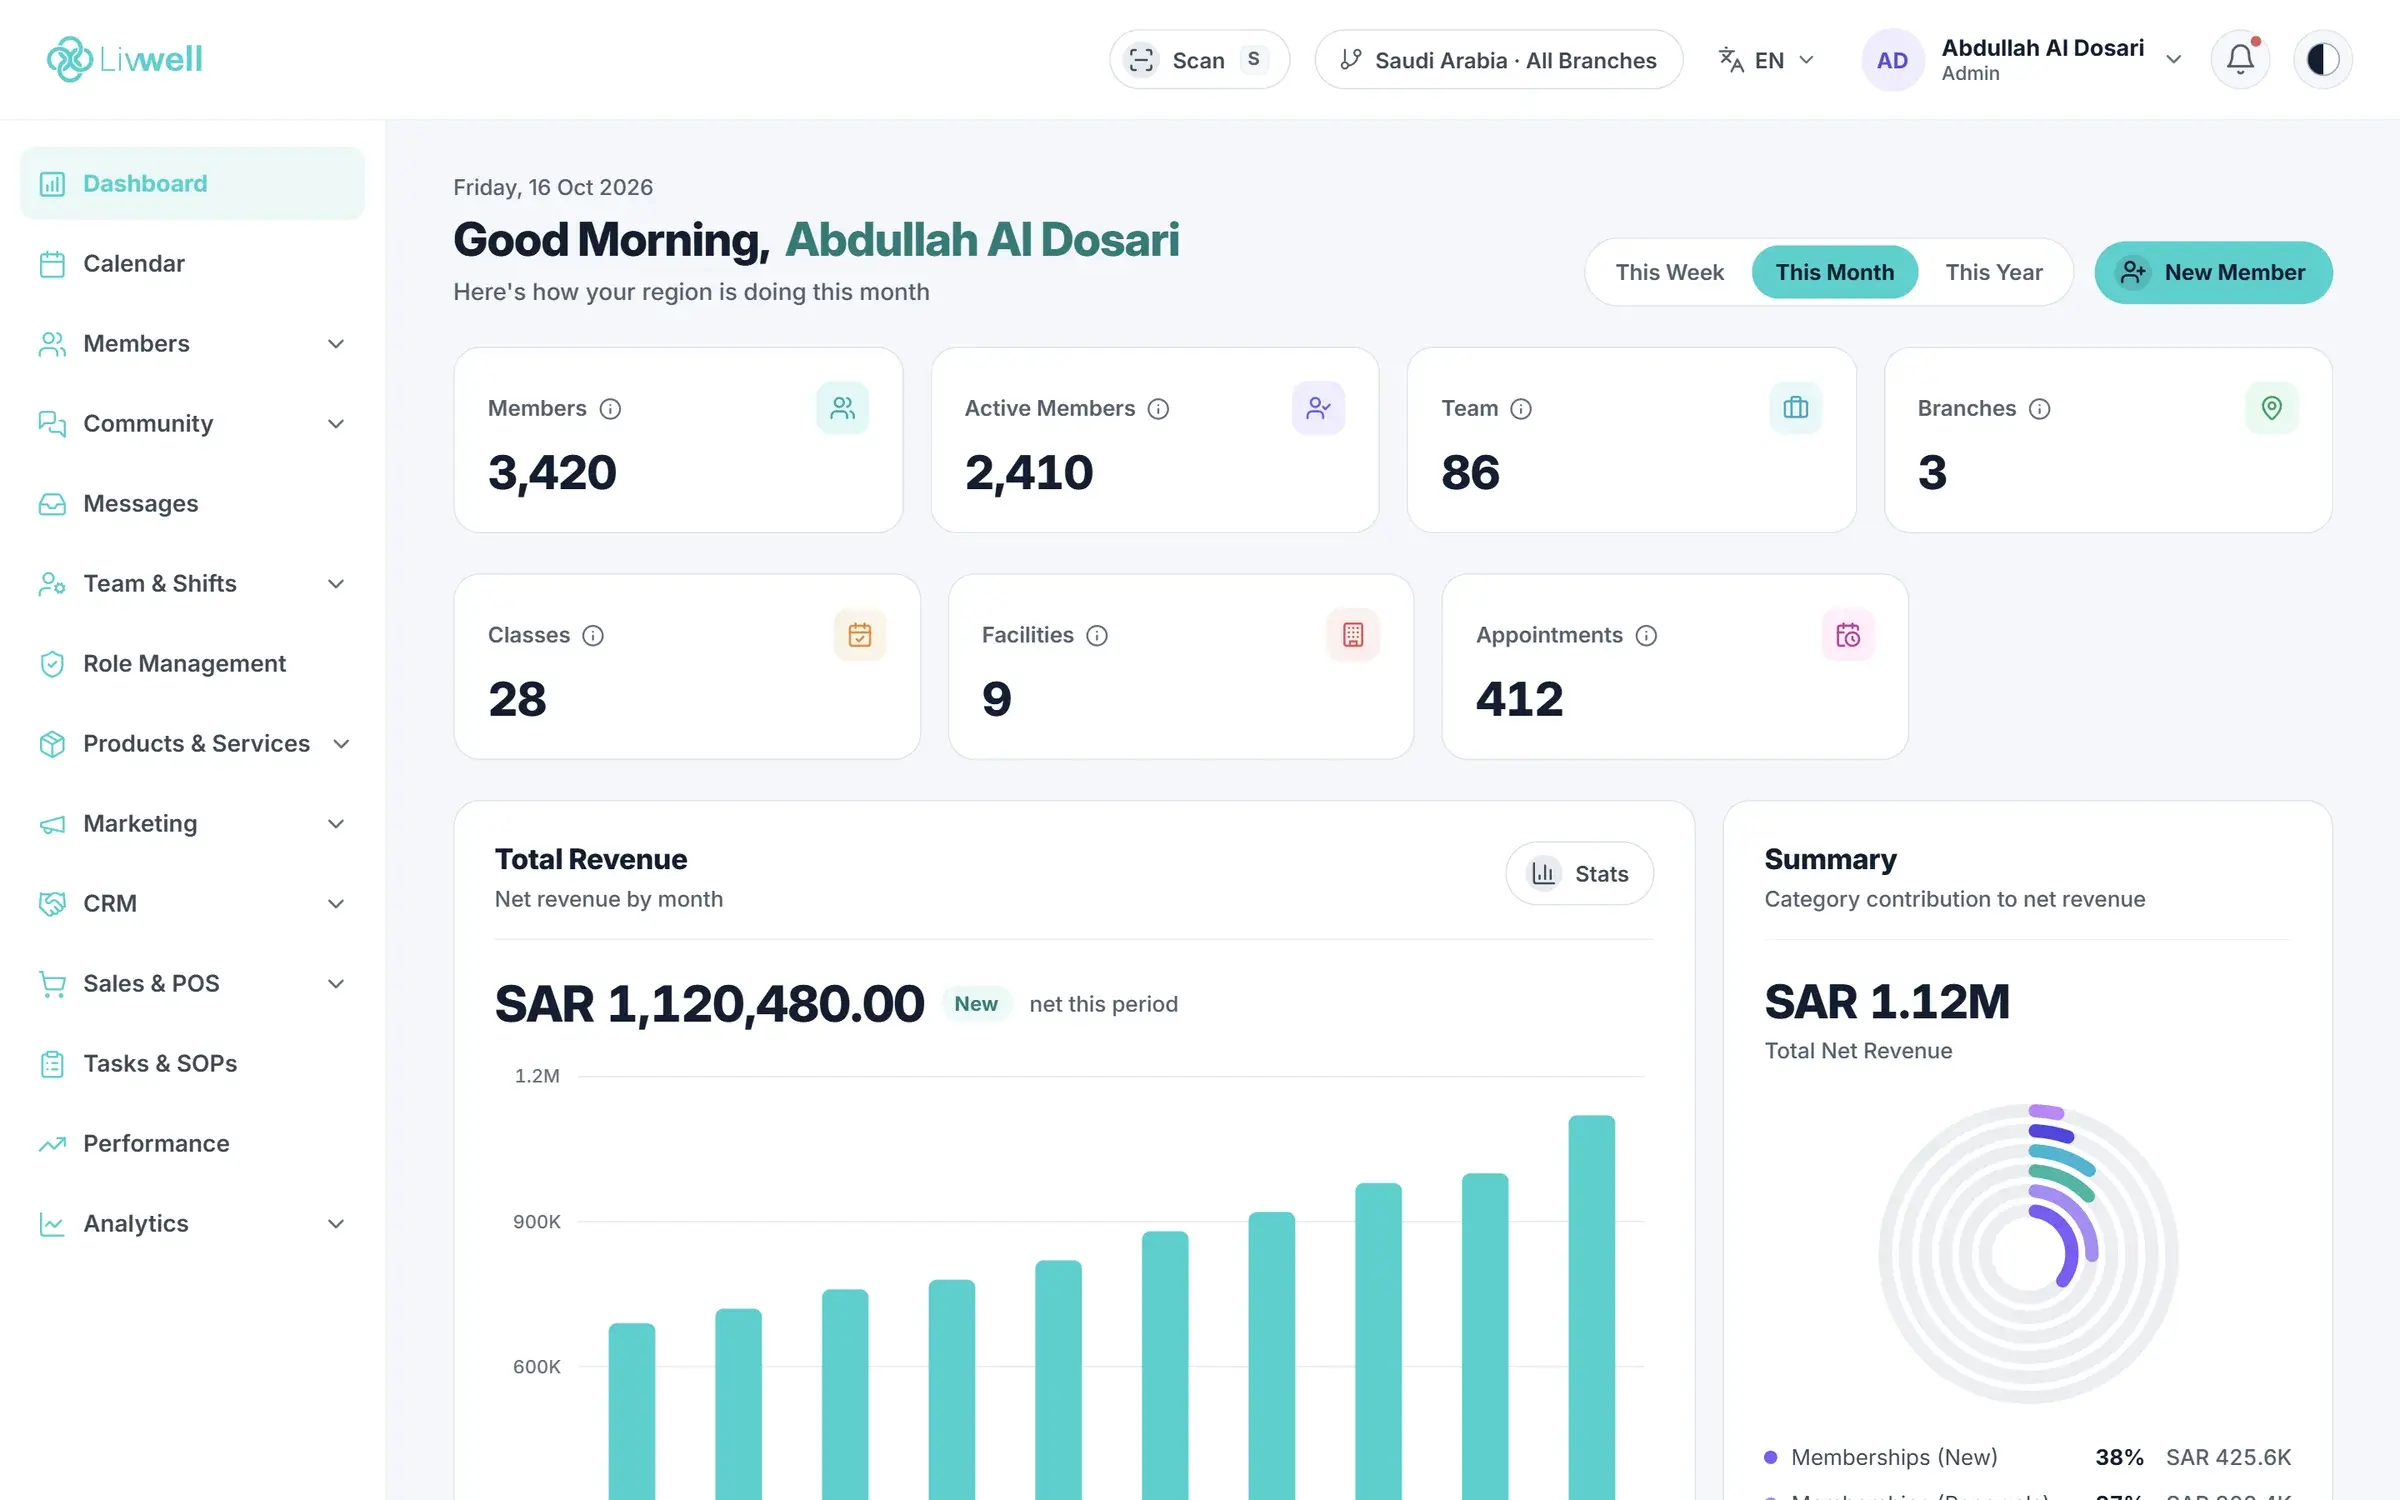Open the Messages page
The image size is (2400, 1500).
coord(192,503)
